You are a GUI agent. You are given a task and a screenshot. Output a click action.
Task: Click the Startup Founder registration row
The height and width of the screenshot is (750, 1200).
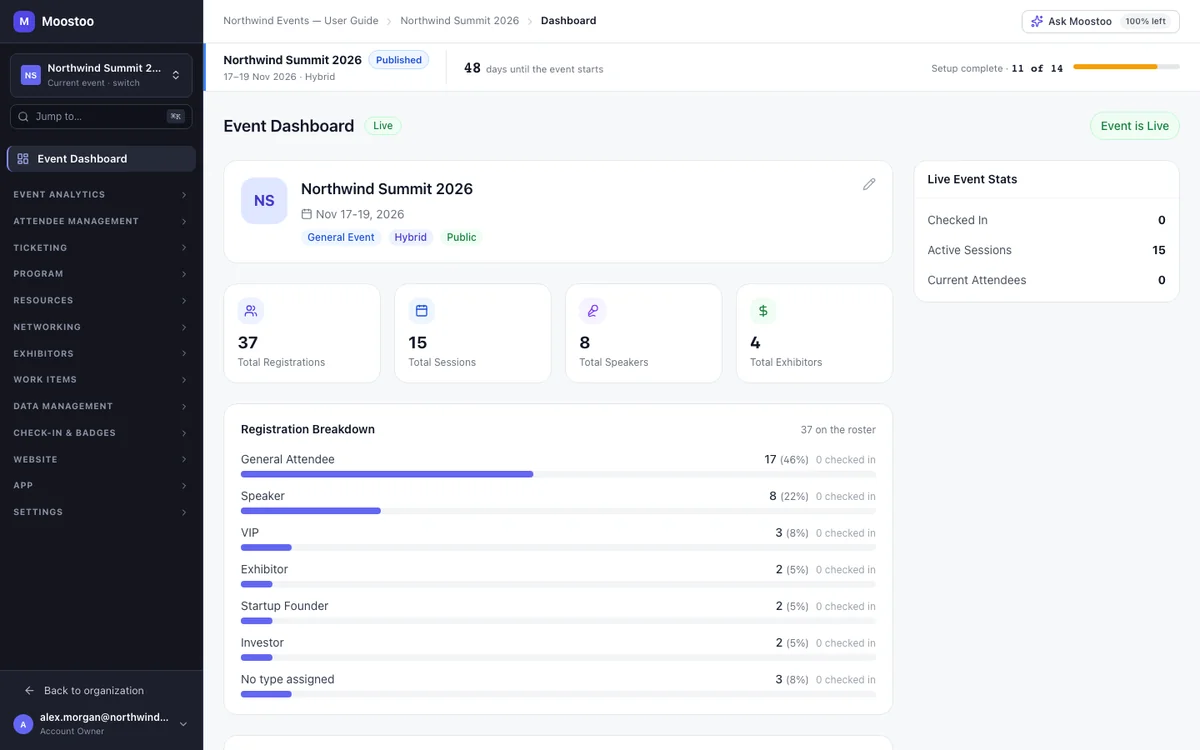coord(558,611)
